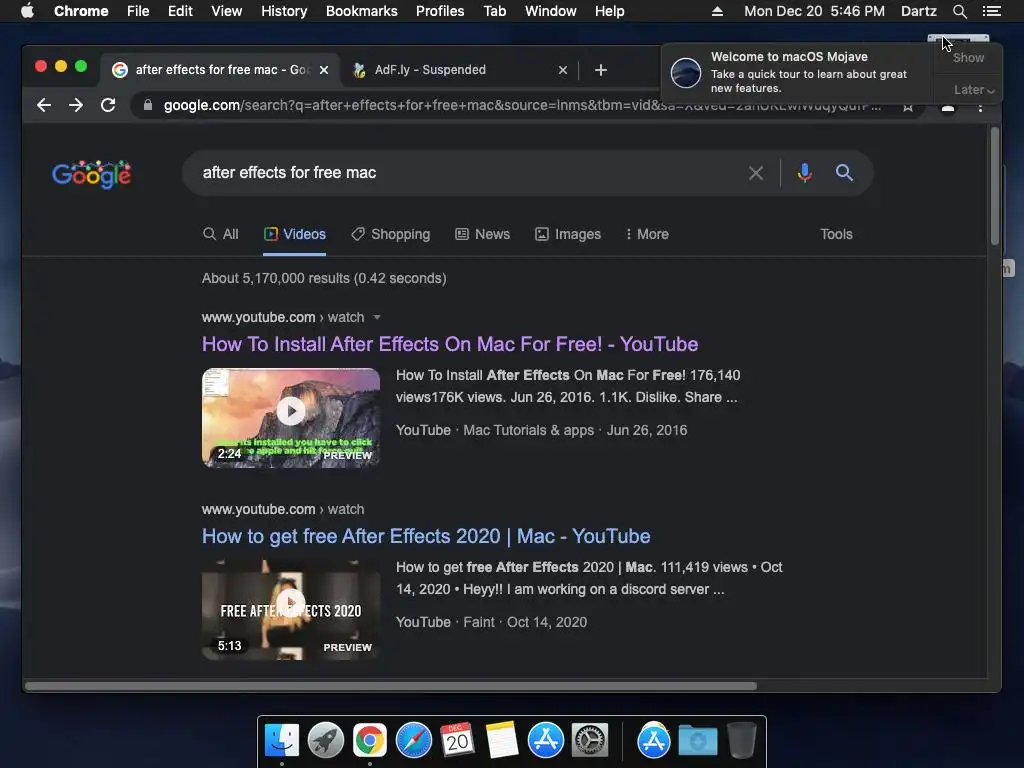The height and width of the screenshot is (768, 1024).
Task: Open Safari from the Dock
Action: tap(414, 741)
